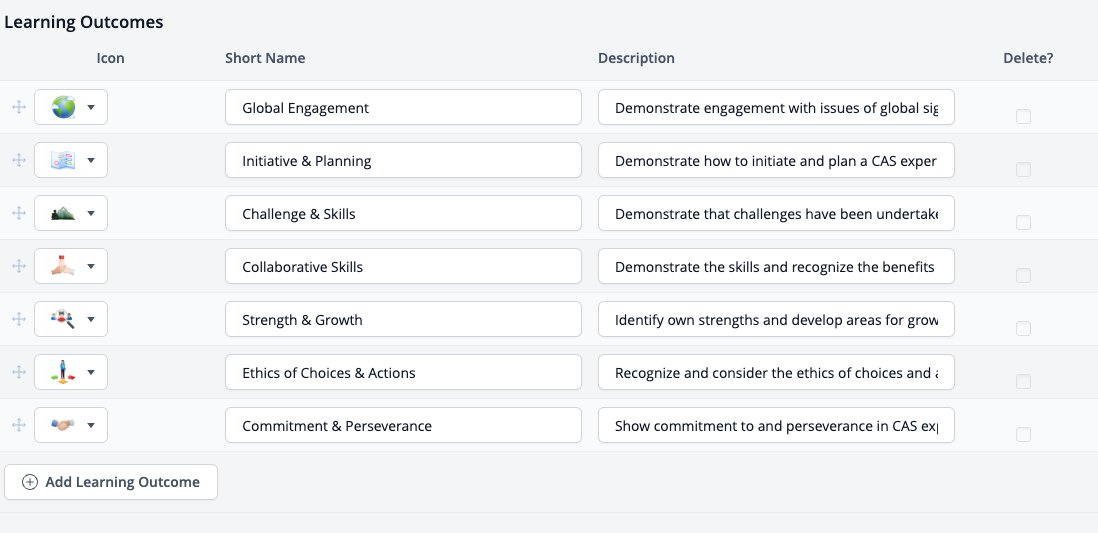
Task: Click the Challenge & Skills short name field
Action: tap(403, 213)
